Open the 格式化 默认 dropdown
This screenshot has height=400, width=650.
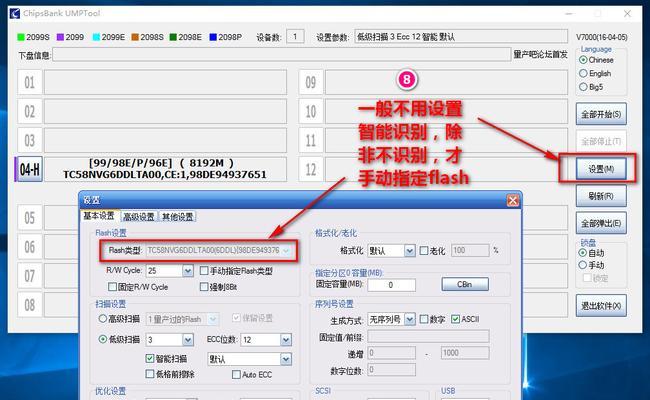point(410,251)
